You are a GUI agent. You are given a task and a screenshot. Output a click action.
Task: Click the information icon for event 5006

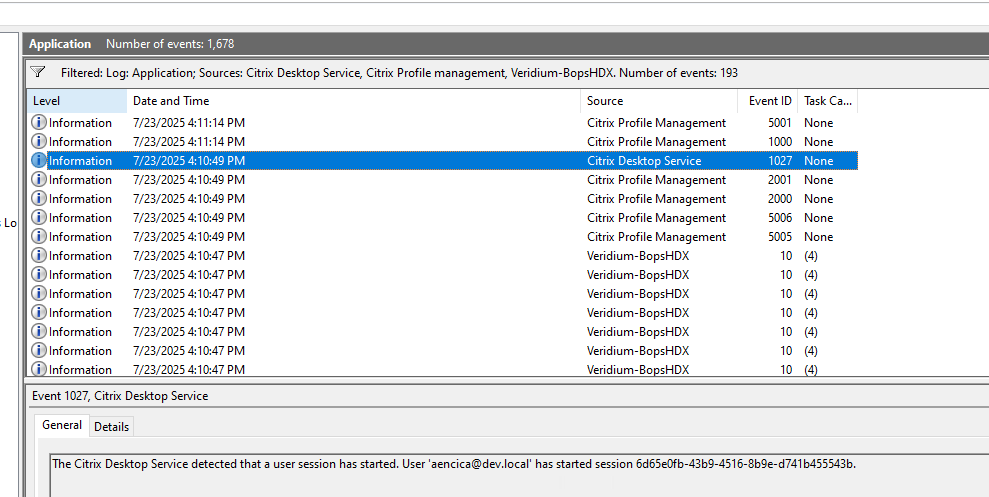39,218
